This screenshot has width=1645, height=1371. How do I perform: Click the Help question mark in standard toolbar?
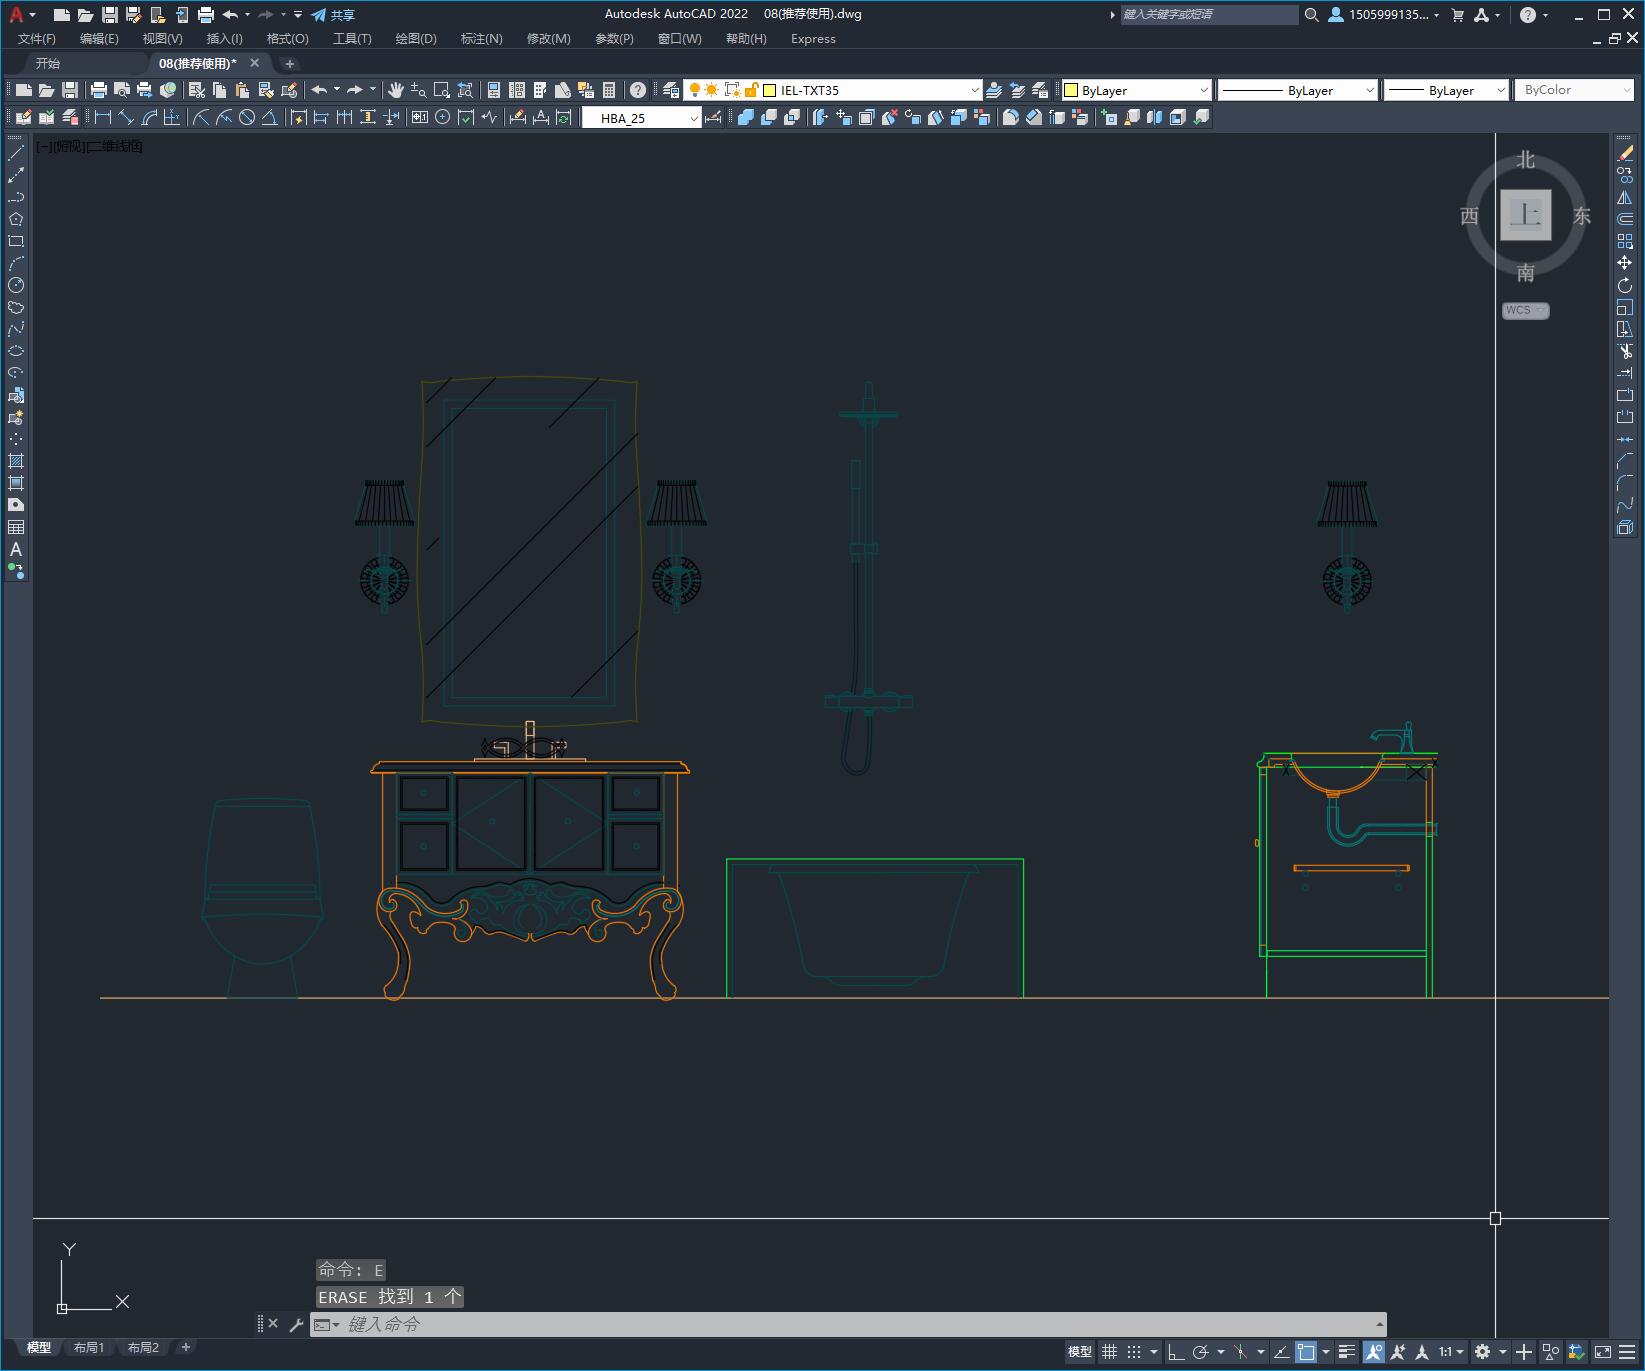click(x=638, y=90)
